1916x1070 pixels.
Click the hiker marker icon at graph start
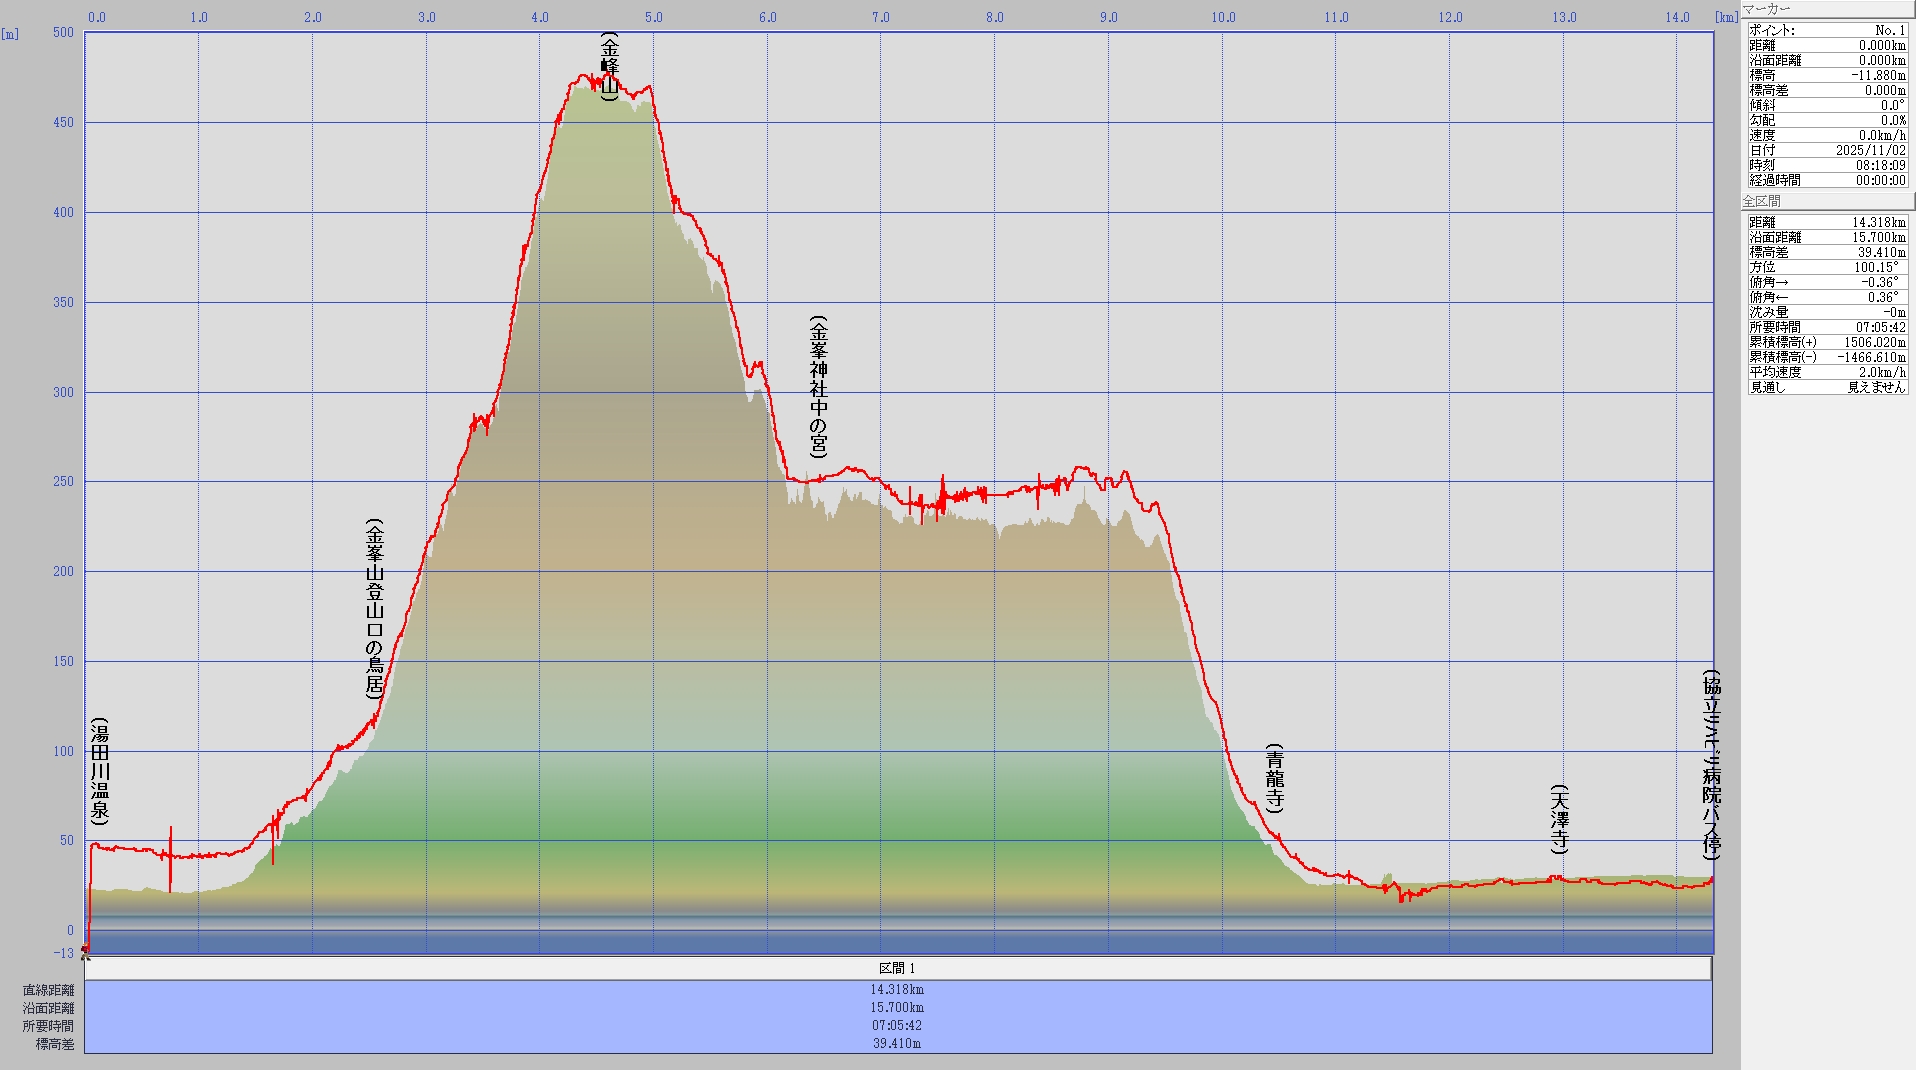click(x=85, y=951)
